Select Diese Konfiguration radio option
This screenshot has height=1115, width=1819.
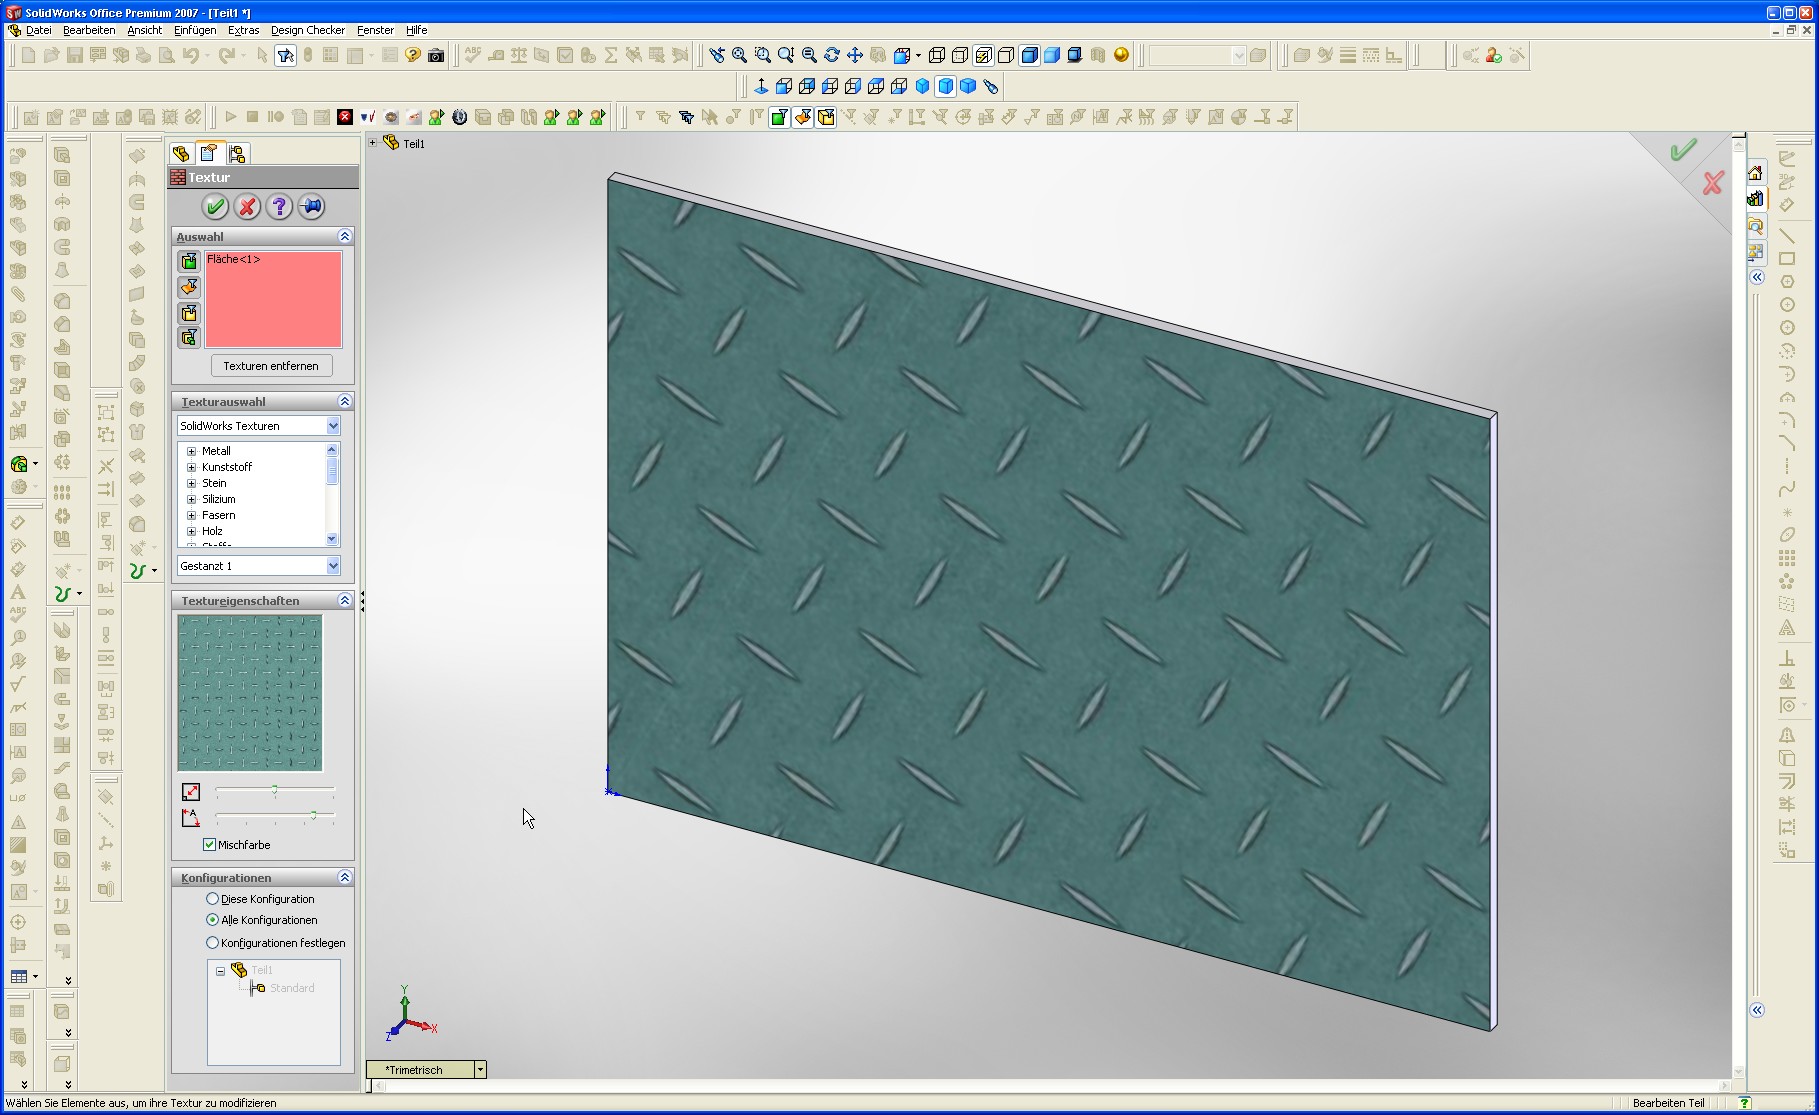[212, 899]
